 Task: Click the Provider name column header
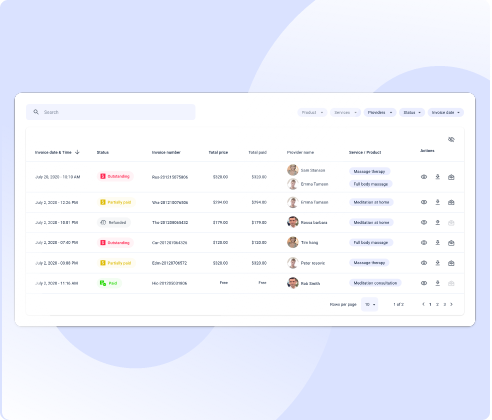click(x=300, y=152)
